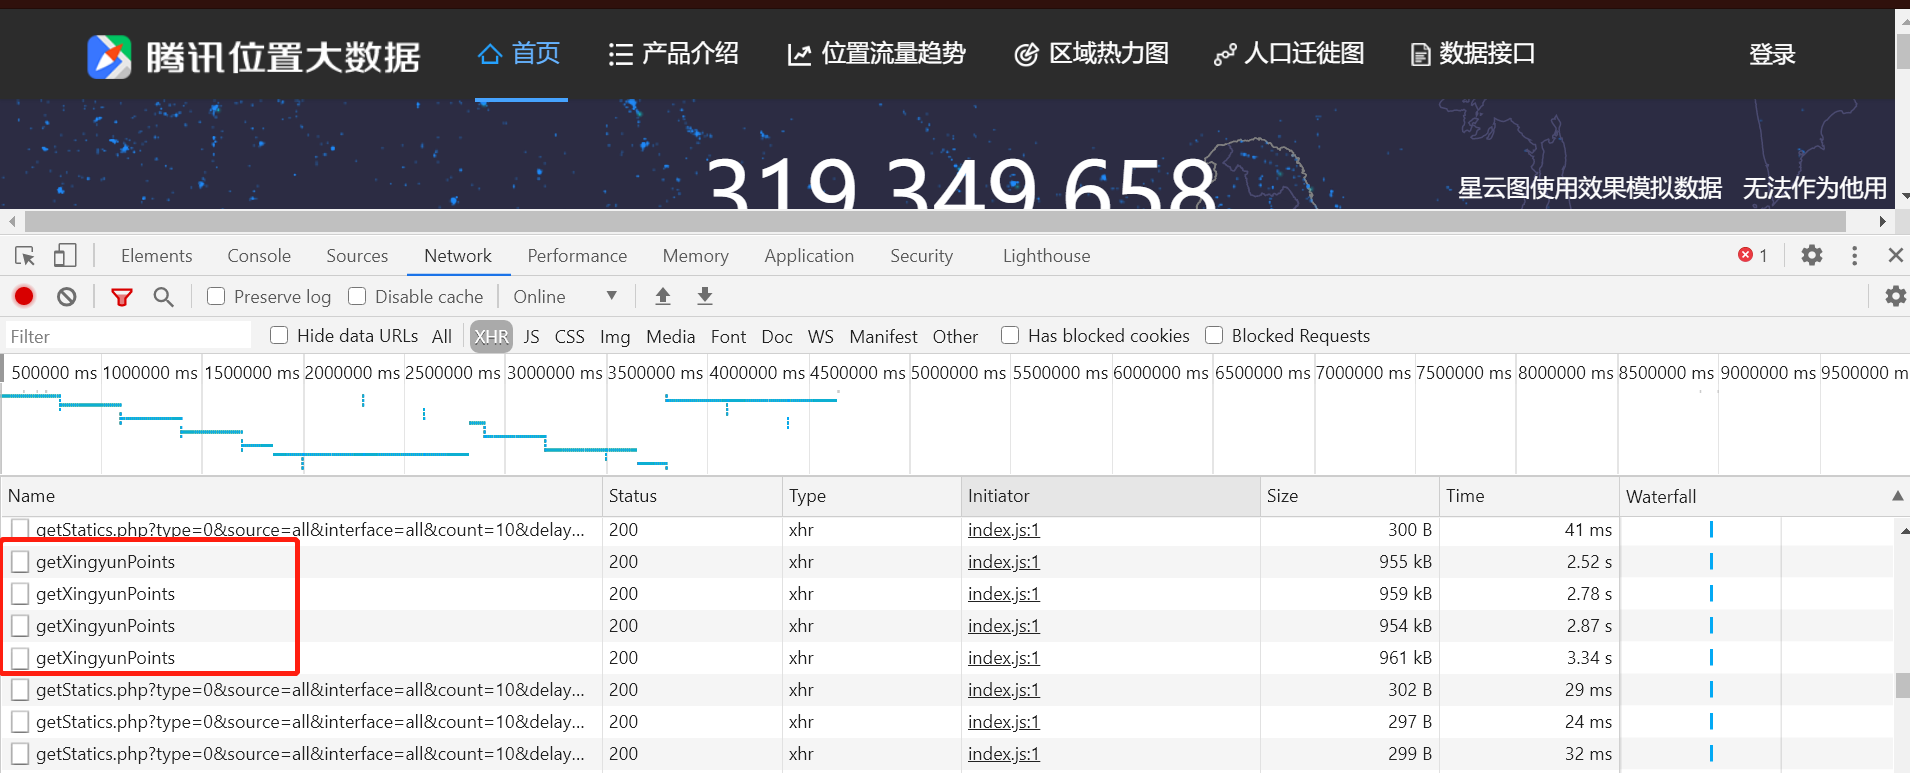
Task: Sort by the Size column header
Action: [1349, 496]
